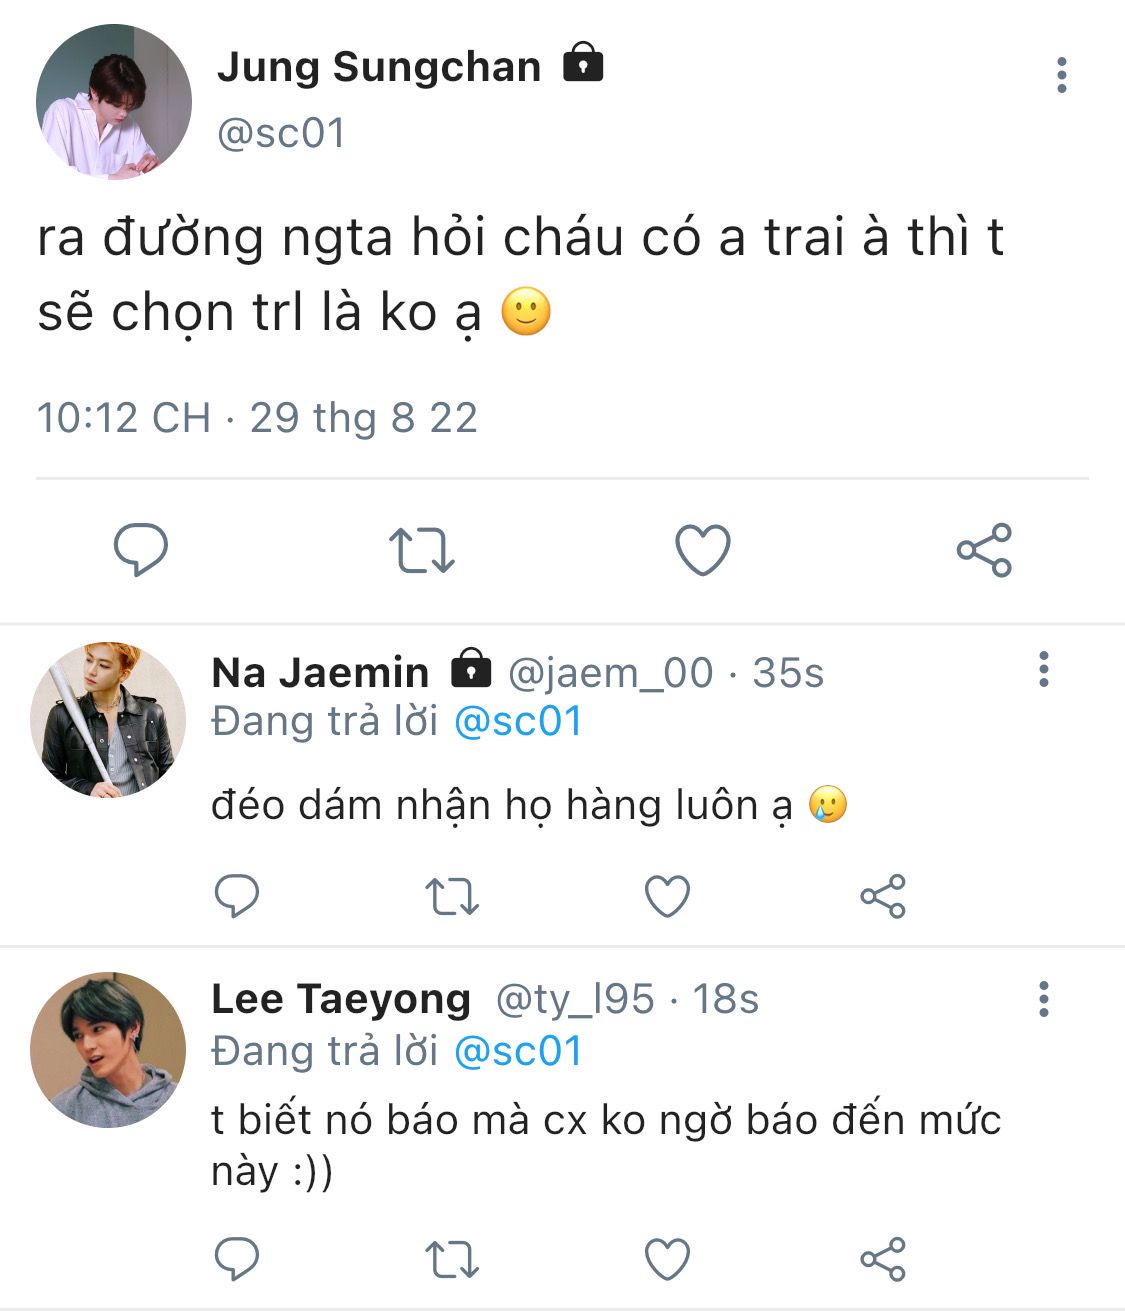1125x1311 pixels.
Task: Share Na Jaemin's reply
Action: 883,896
